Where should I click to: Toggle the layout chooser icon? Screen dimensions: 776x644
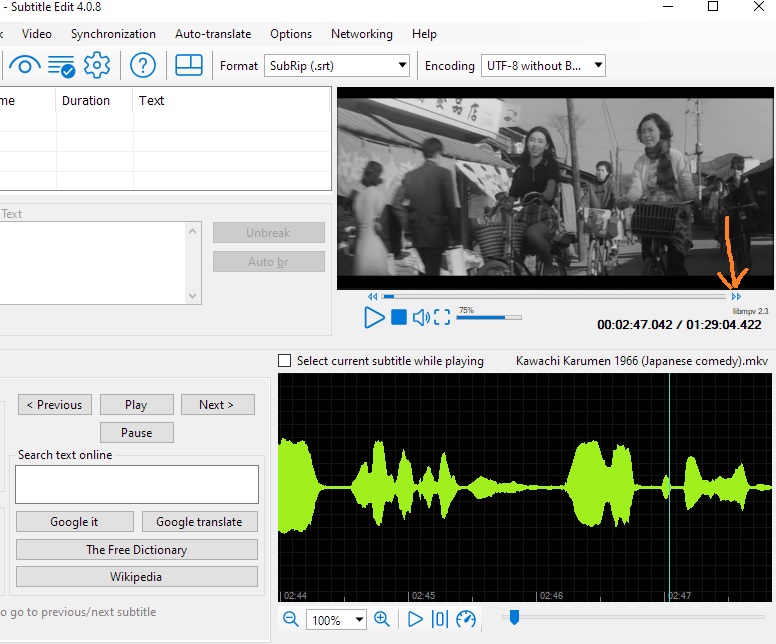point(189,65)
